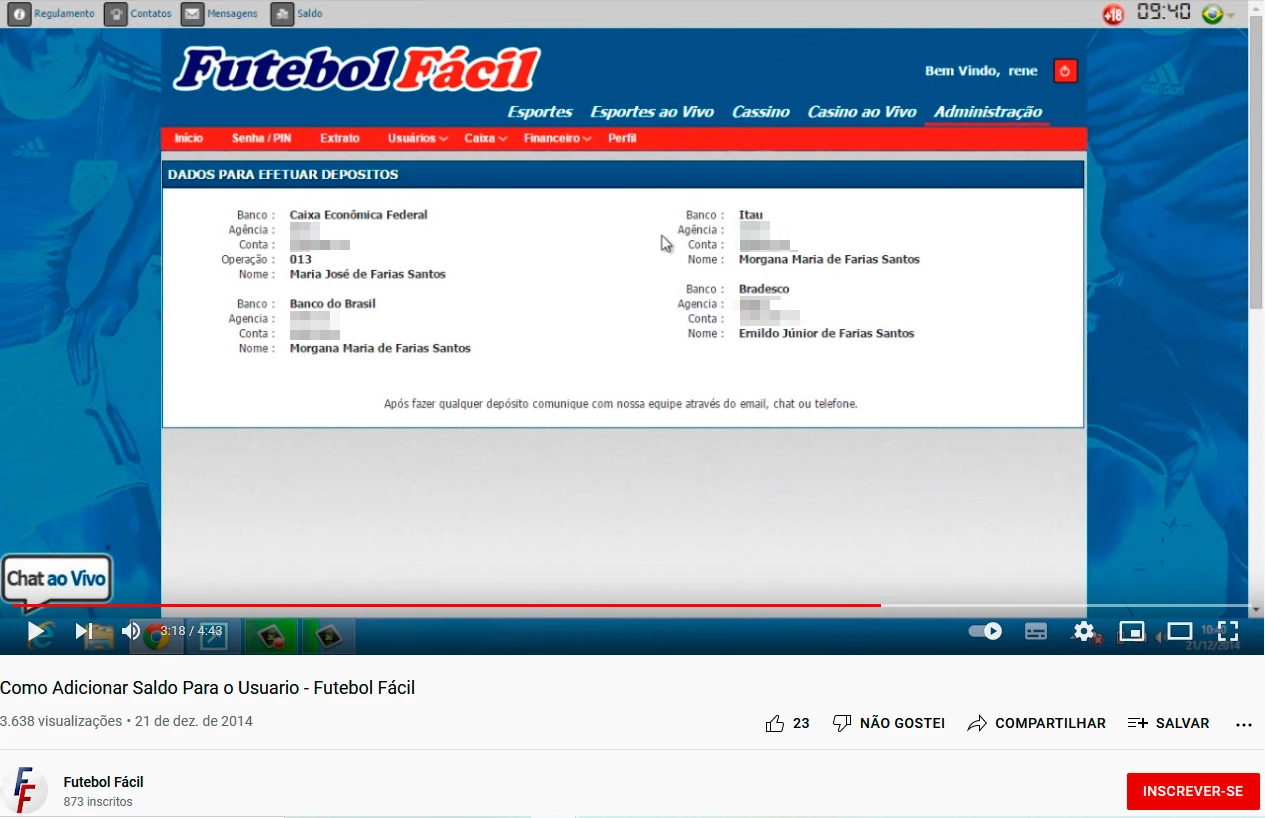The width and height of the screenshot is (1265, 818).
Task: Like the video with the 23 thumbs up
Action: pos(787,722)
